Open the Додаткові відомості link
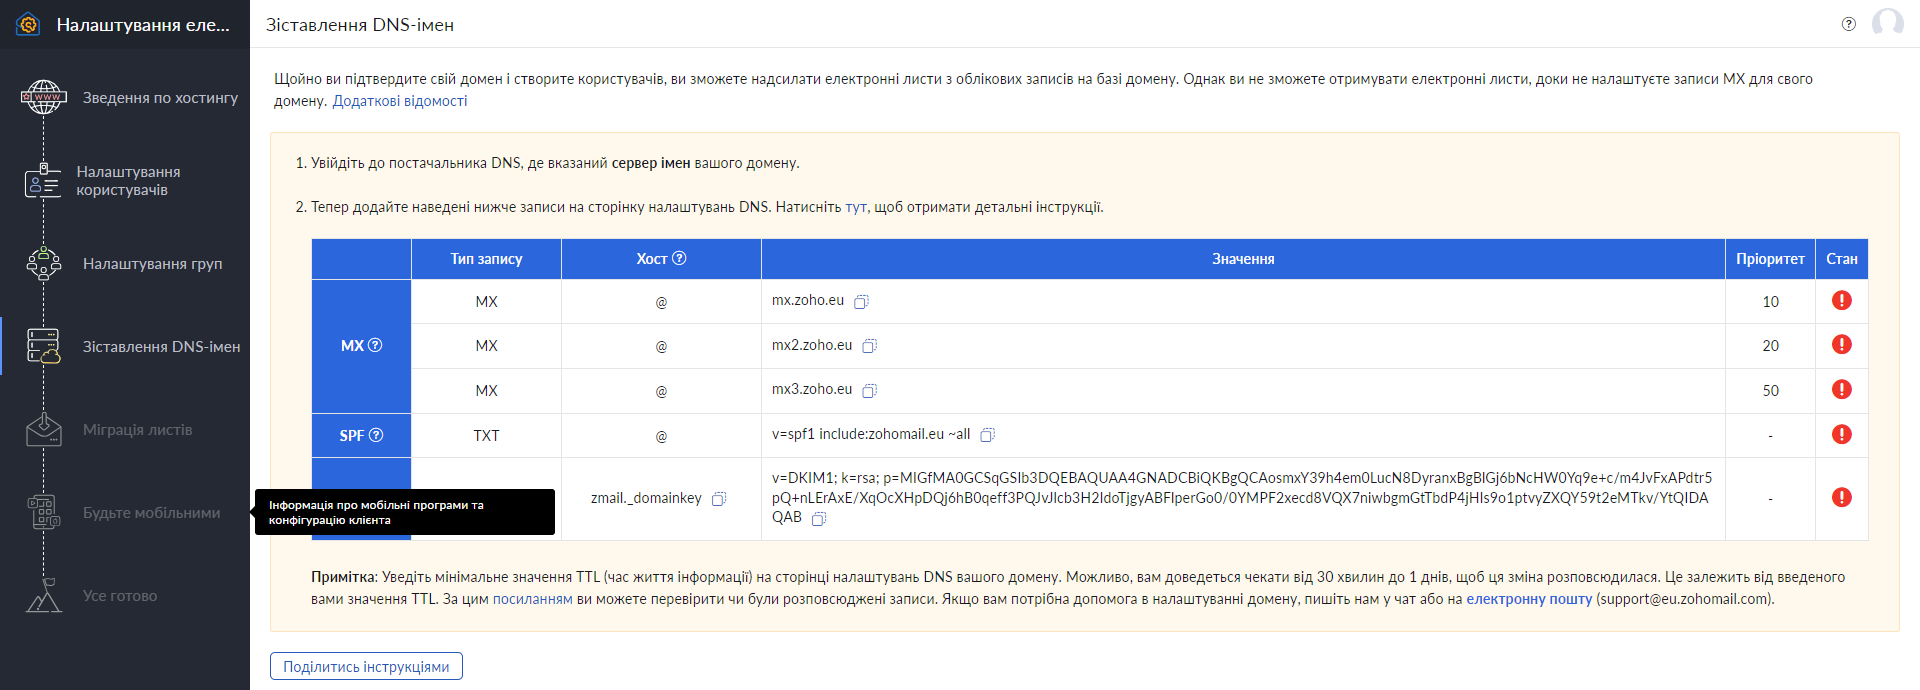This screenshot has height=690, width=1920. click(x=399, y=101)
